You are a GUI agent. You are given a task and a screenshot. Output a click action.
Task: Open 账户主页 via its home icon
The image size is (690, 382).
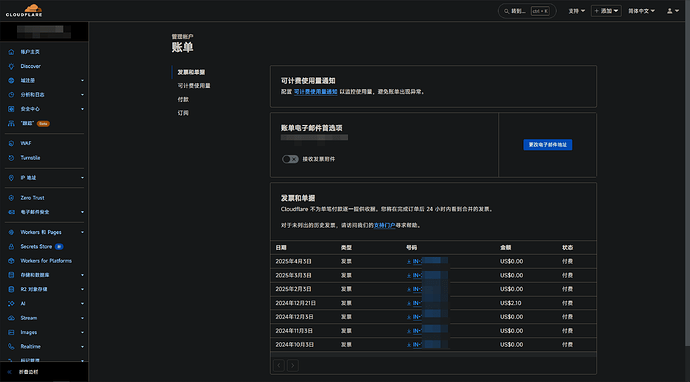[x=11, y=52]
